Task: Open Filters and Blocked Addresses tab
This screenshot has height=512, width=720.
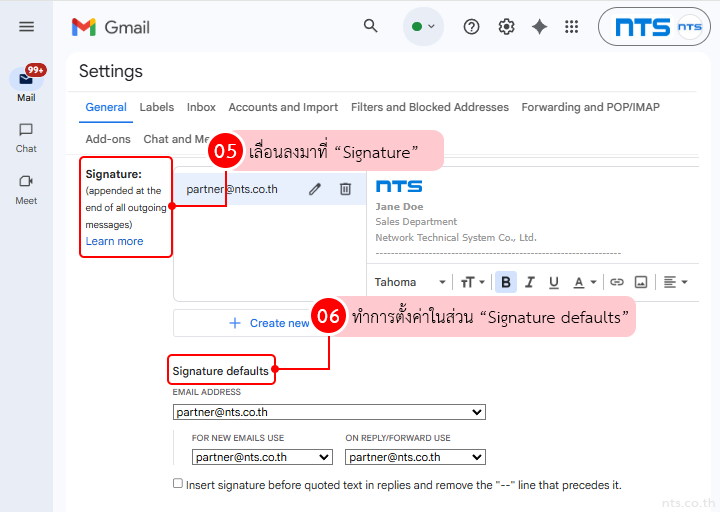Action: 430,107
